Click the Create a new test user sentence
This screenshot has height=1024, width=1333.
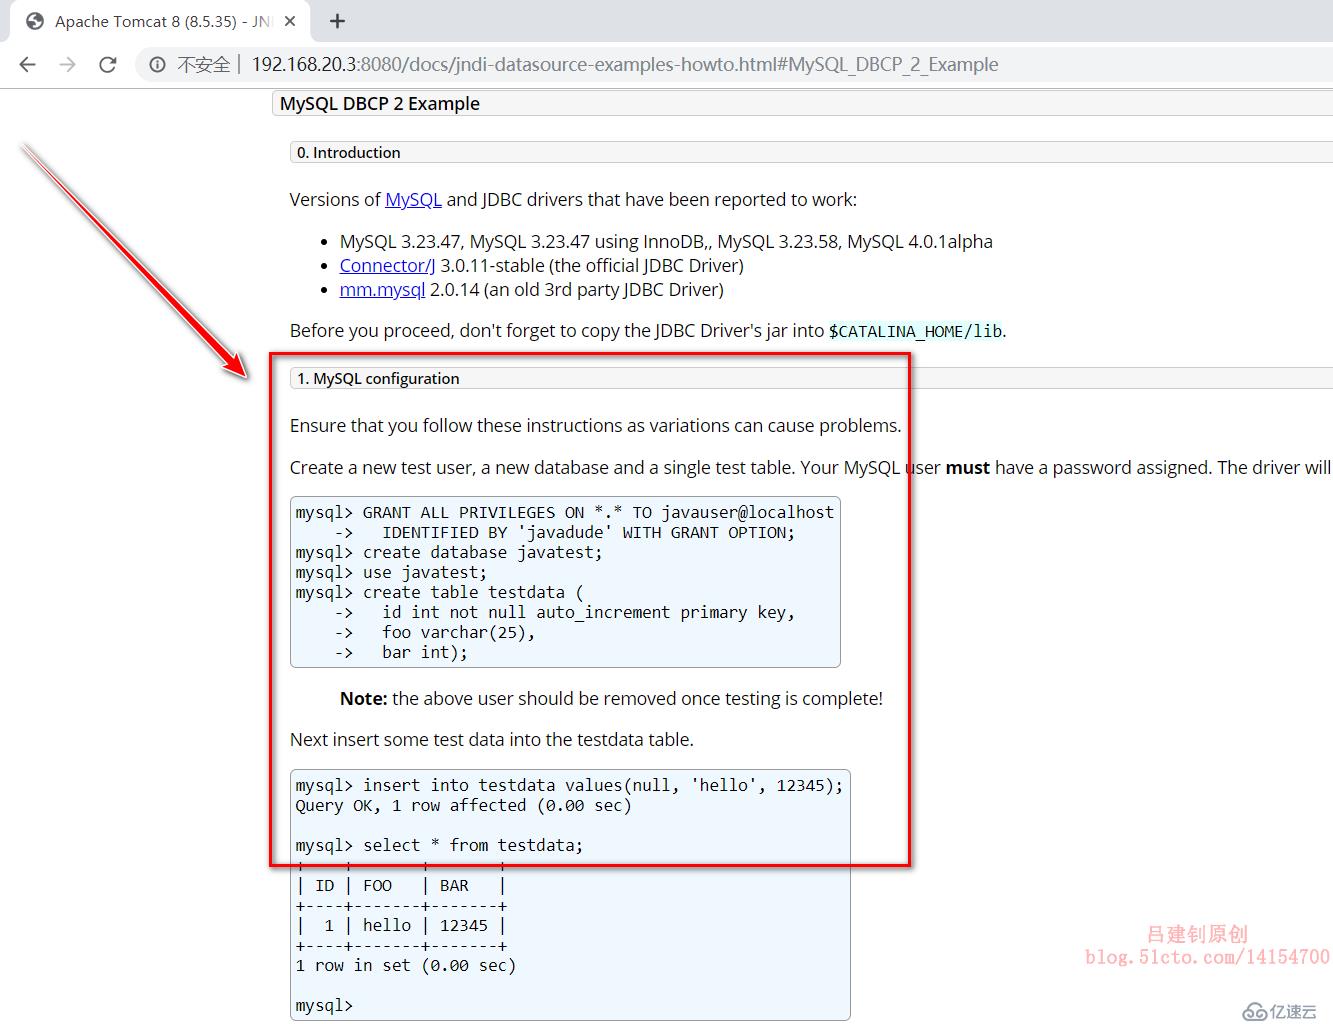[811, 467]
